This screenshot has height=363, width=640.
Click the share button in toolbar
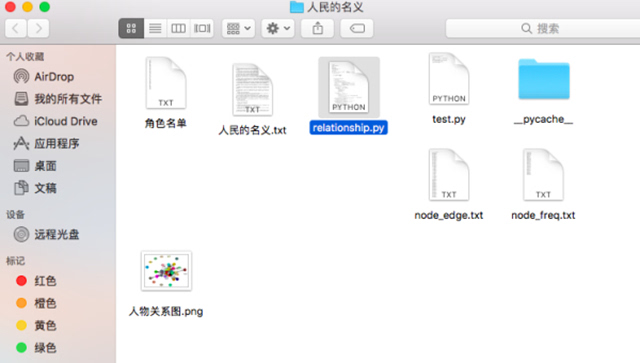tap(318, 28)
